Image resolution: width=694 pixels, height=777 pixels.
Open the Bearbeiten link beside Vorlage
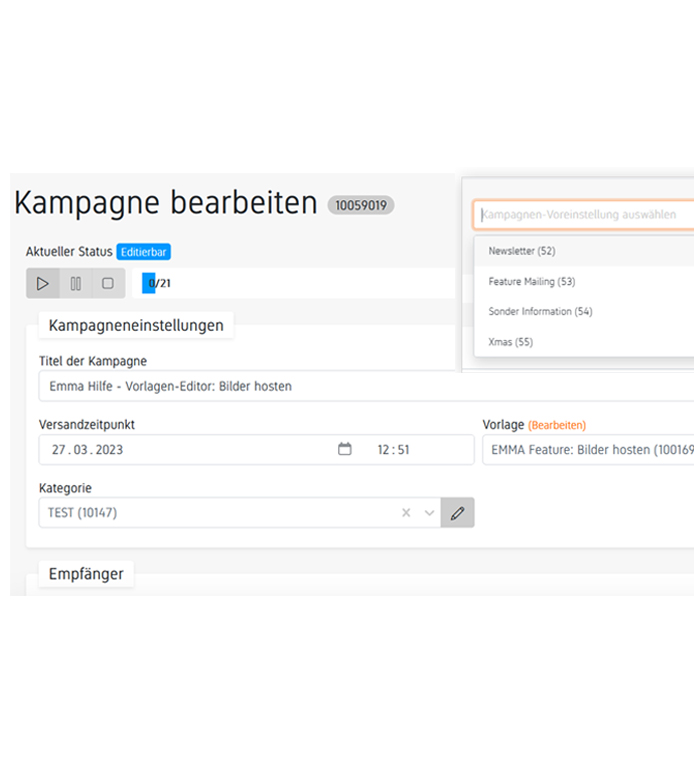[x=557, y=425]
